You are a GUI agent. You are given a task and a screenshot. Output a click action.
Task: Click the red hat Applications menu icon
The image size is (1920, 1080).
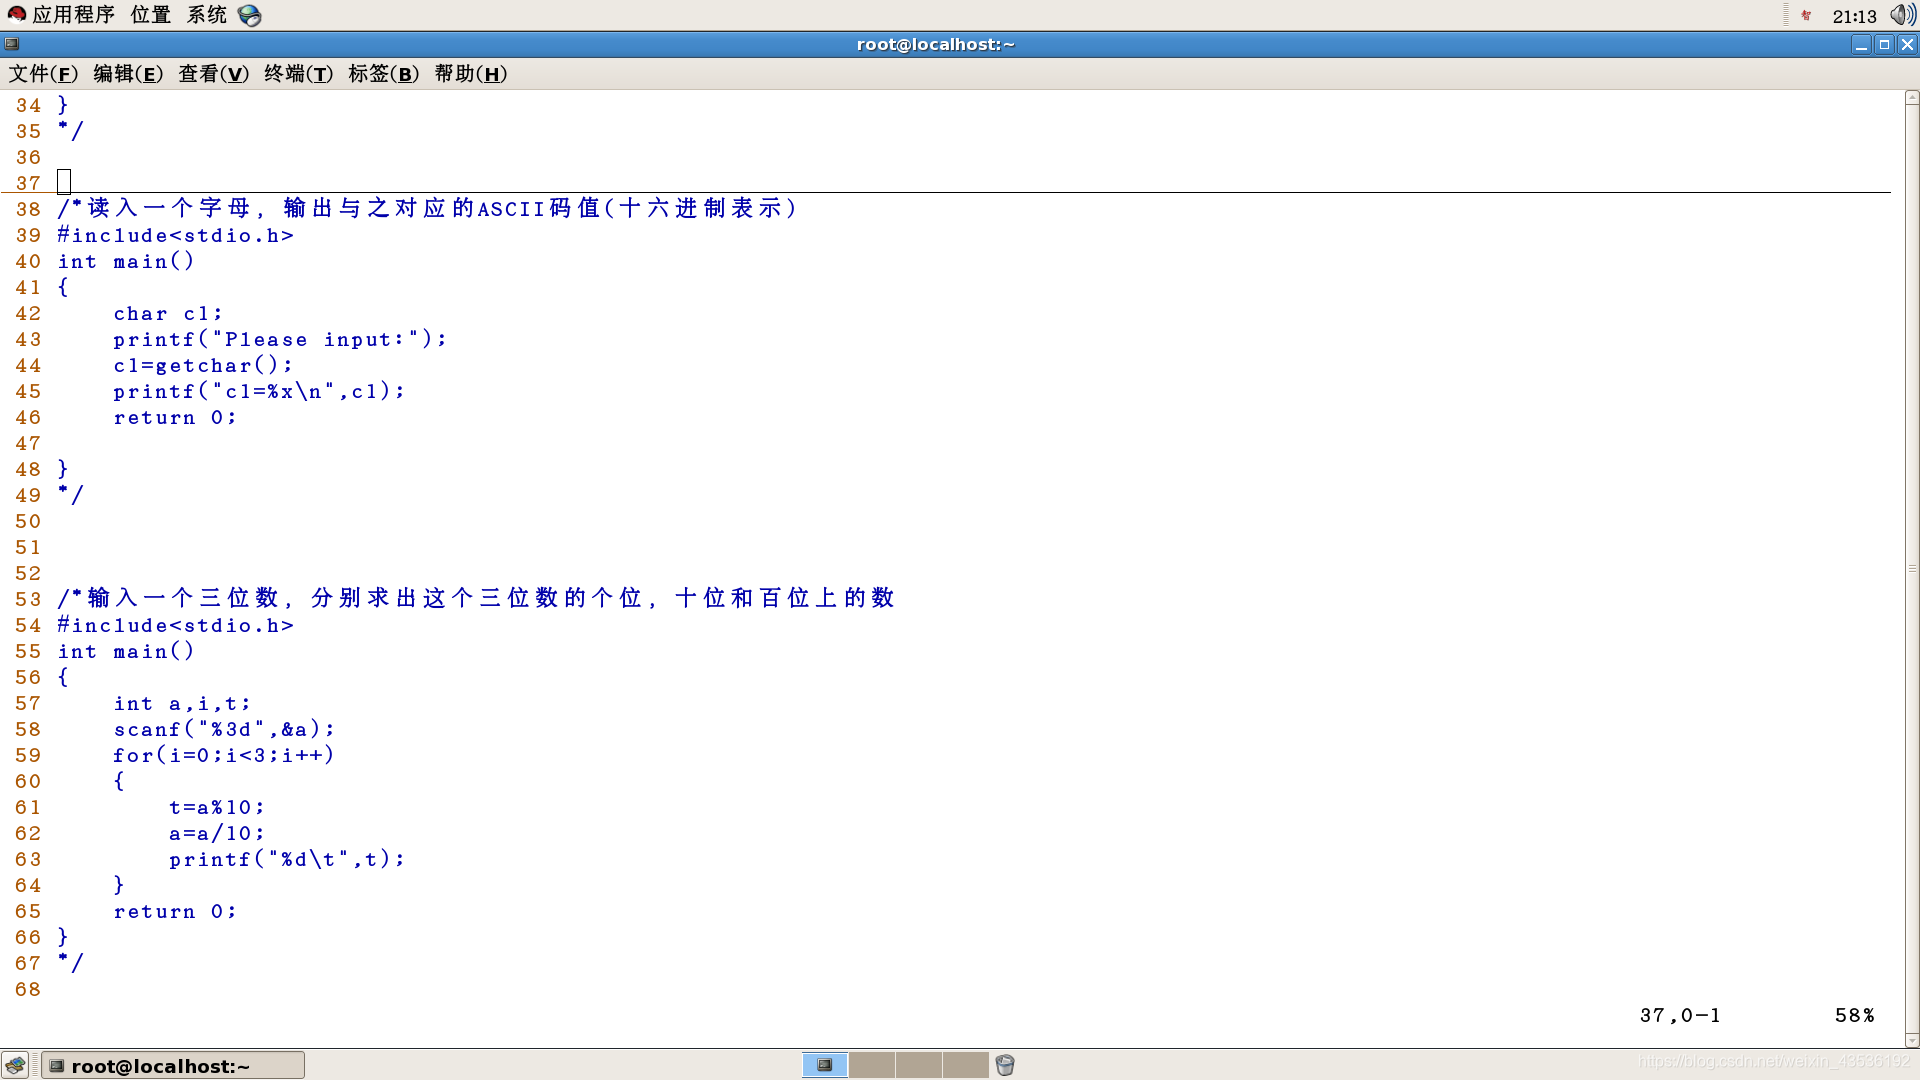click(x=16, y=14)
